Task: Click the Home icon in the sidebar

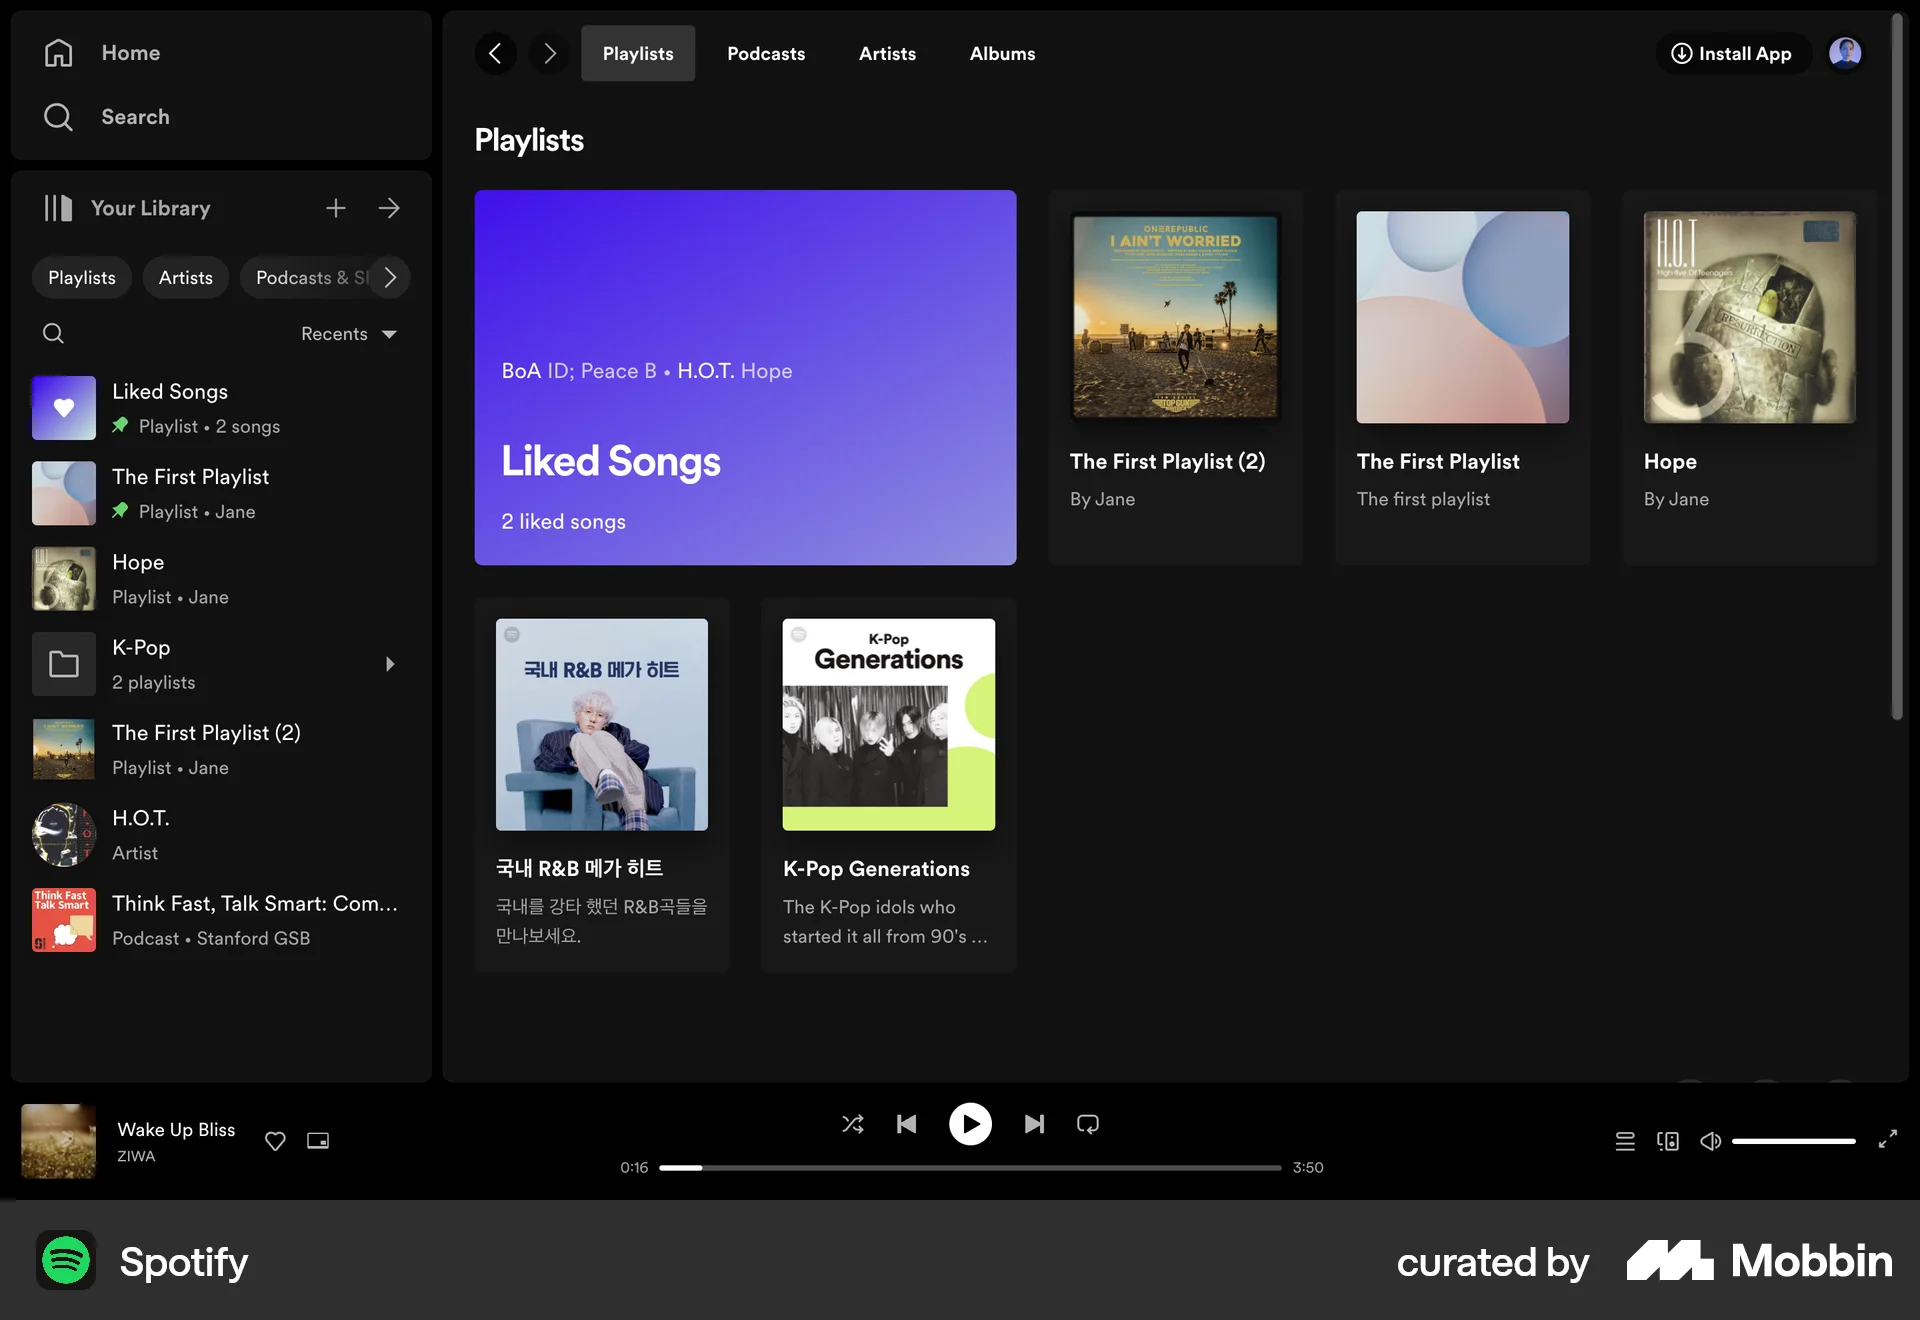Action: [x=58, y=53]
